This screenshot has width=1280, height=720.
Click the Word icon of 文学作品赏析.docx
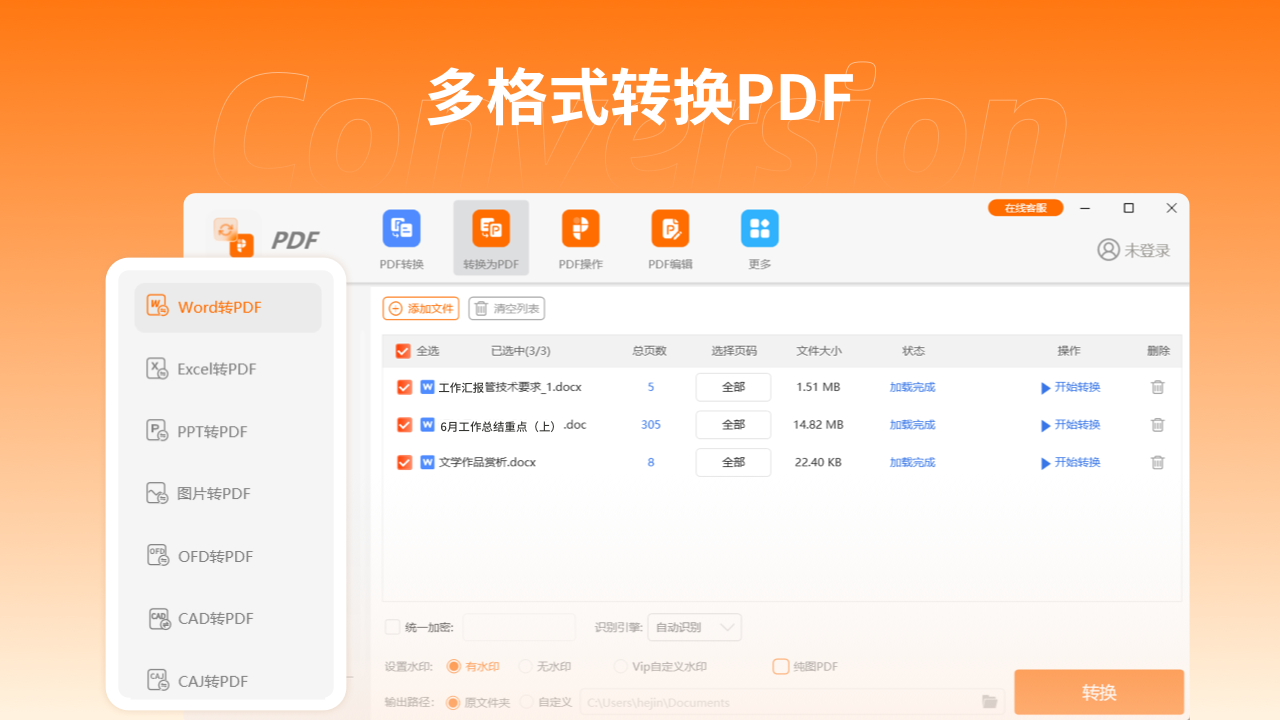coord(427,462)
